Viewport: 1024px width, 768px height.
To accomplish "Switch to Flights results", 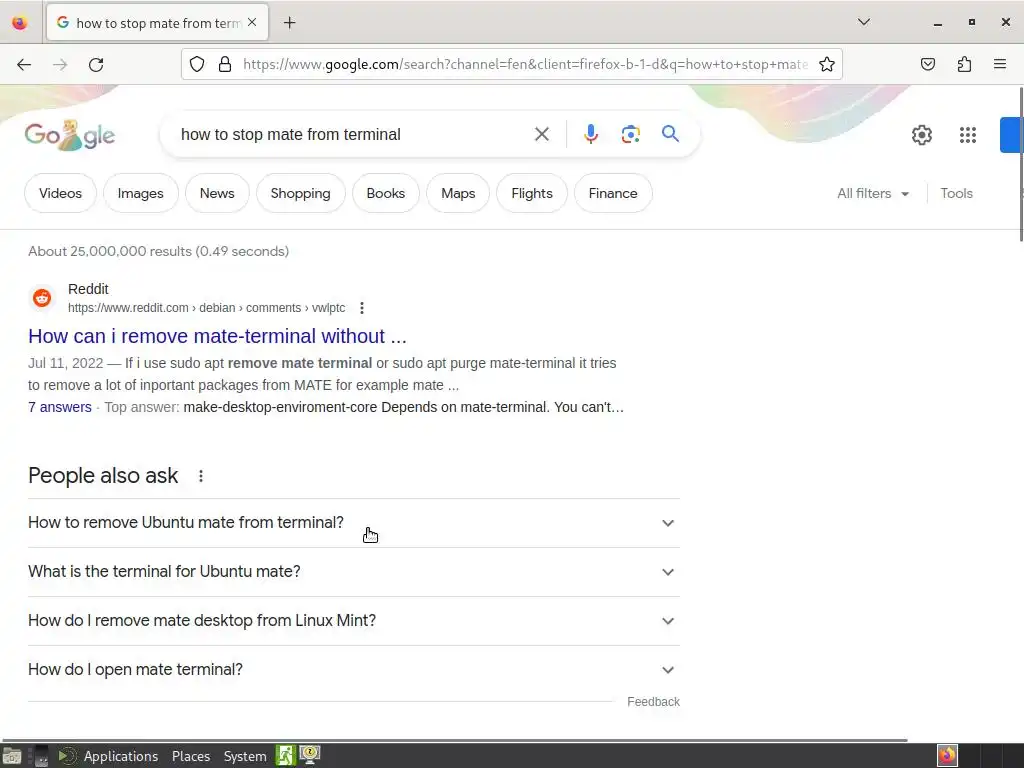I will (x=532, y=193).
